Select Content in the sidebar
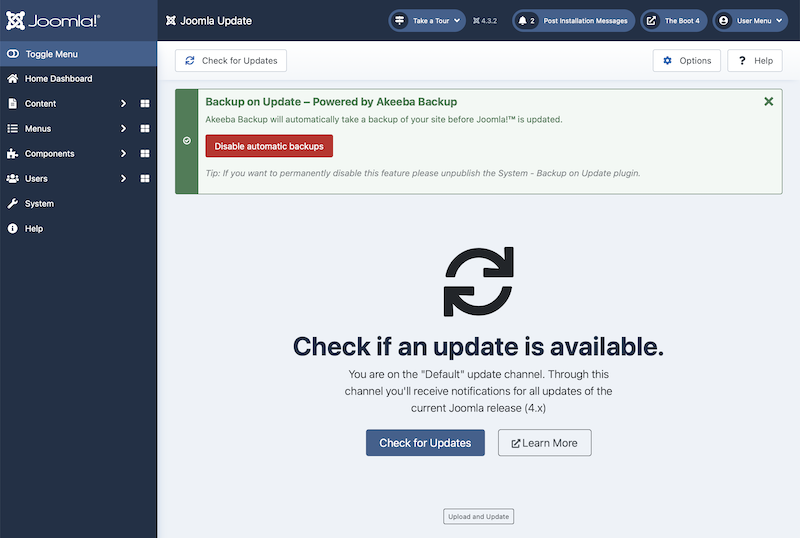Viewport: 800px width, 538px height. (40, 104)
